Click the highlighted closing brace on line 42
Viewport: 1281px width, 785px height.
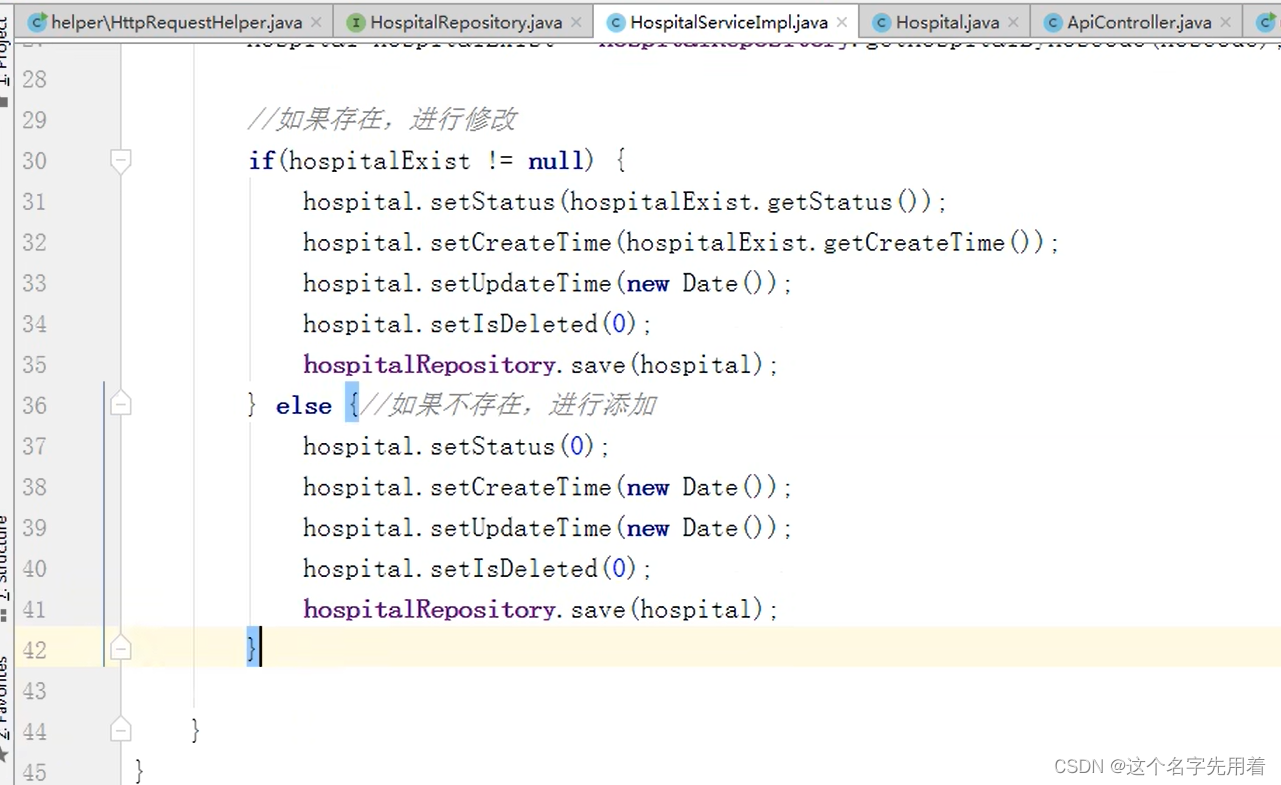253,648
